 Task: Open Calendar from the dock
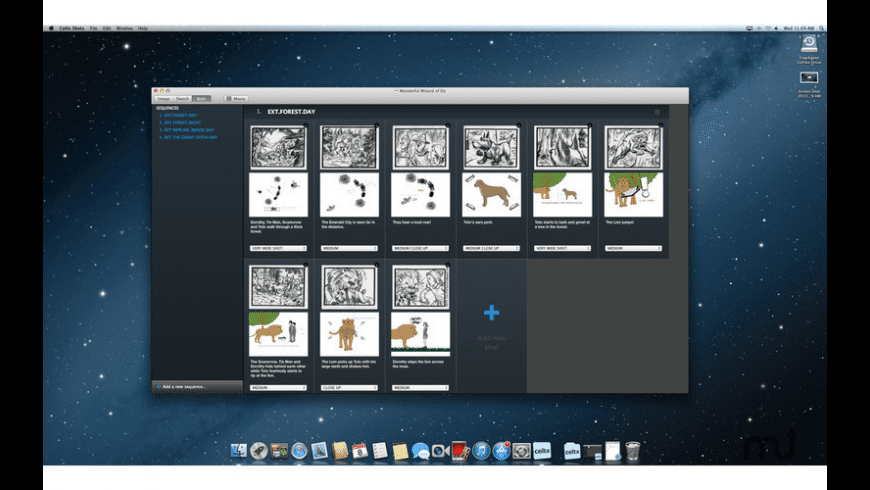360,451
